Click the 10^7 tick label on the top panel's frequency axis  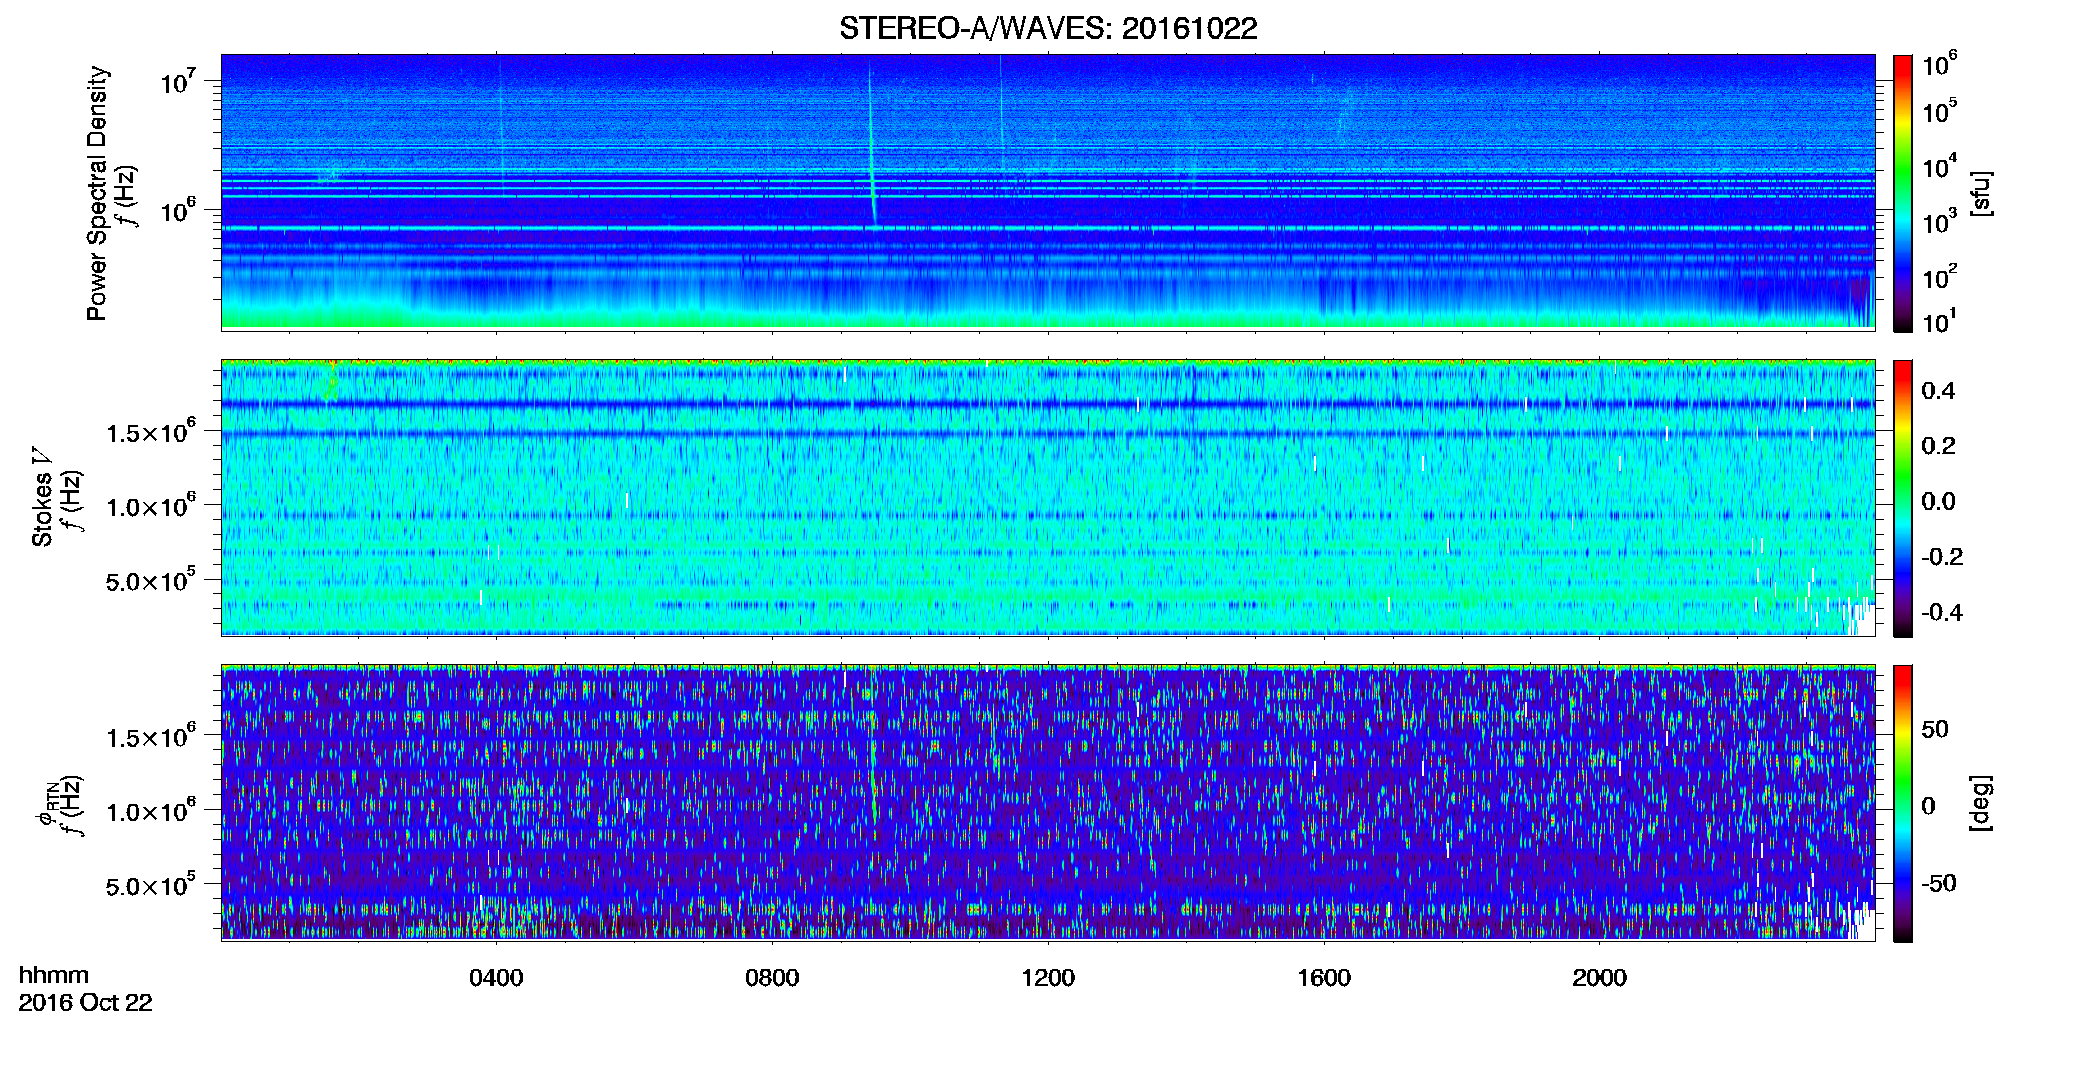pos(178,80)
